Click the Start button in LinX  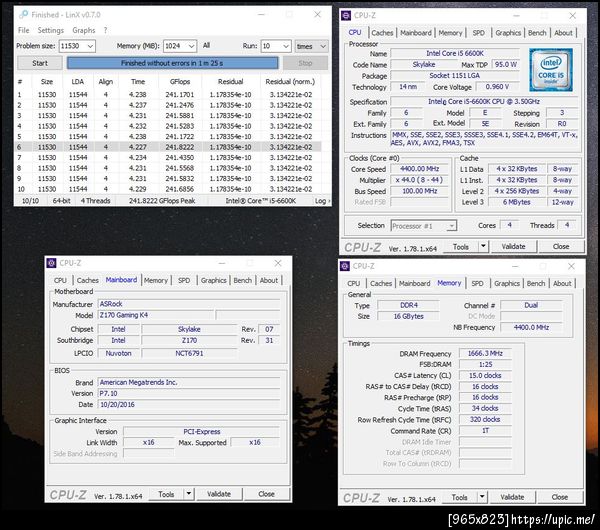40,63
